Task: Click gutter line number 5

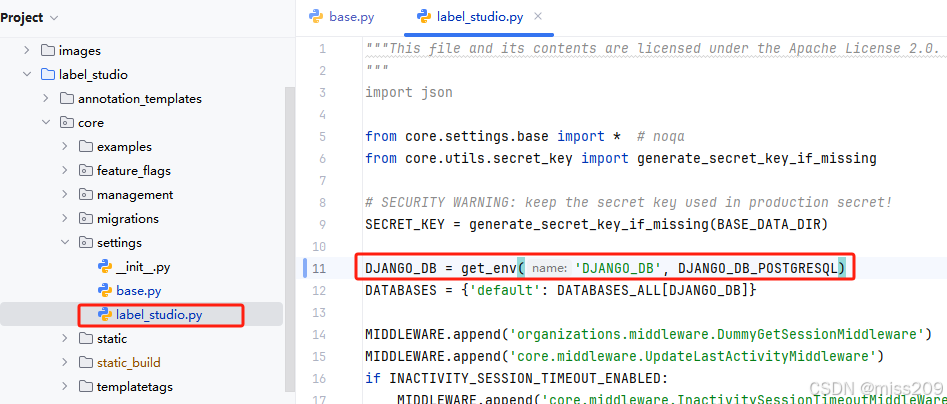Action: click(322, 136)
